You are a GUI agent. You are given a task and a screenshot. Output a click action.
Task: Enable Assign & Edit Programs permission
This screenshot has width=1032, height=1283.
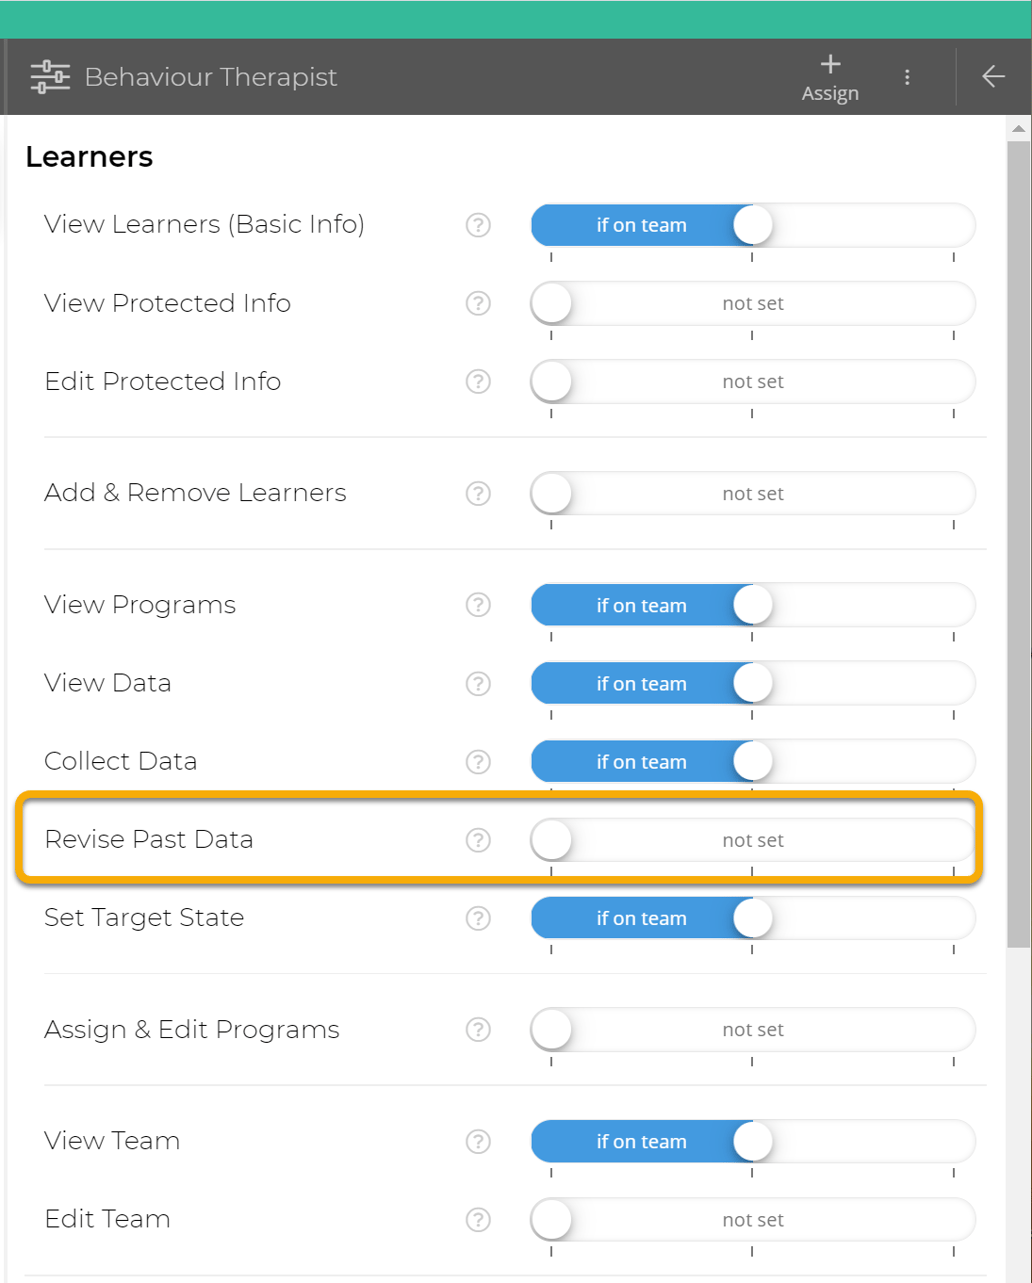[753, 1029]
